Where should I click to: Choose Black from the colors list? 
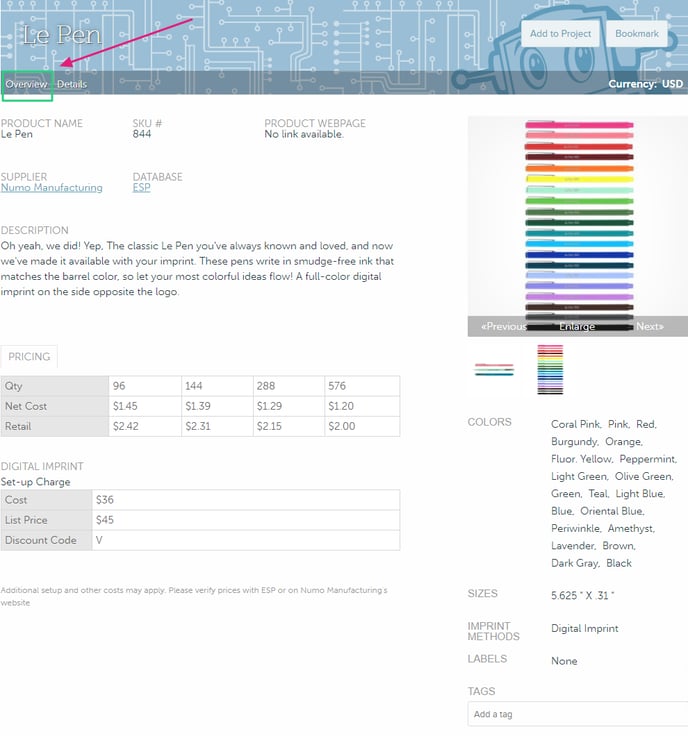[x=619, y=564]
